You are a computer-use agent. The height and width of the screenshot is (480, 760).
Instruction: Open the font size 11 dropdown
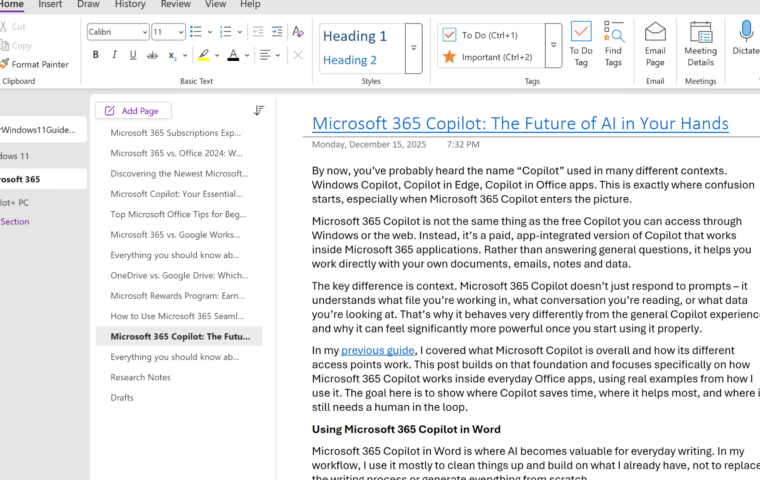coord(180,32)
